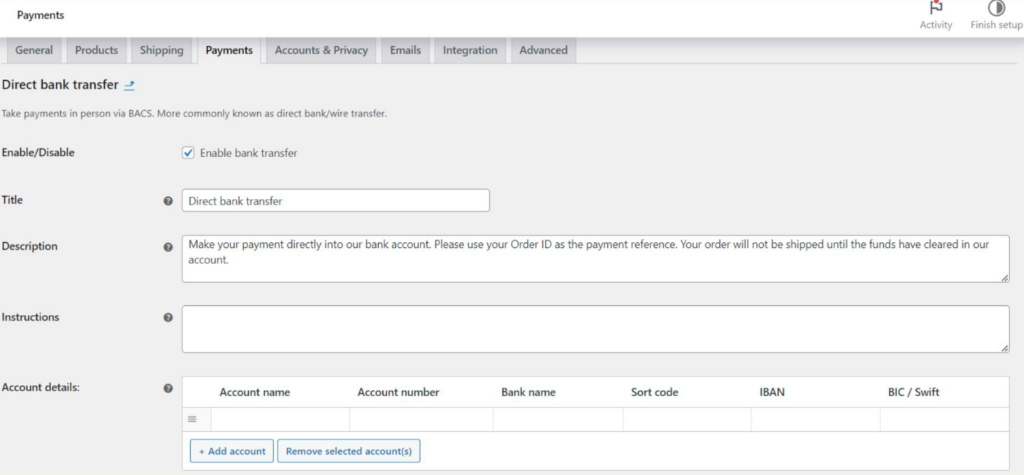The width and height of the screenshot is (1024, 475).
Task: Click the Instructions help question icon
Action: coord(168,318)
